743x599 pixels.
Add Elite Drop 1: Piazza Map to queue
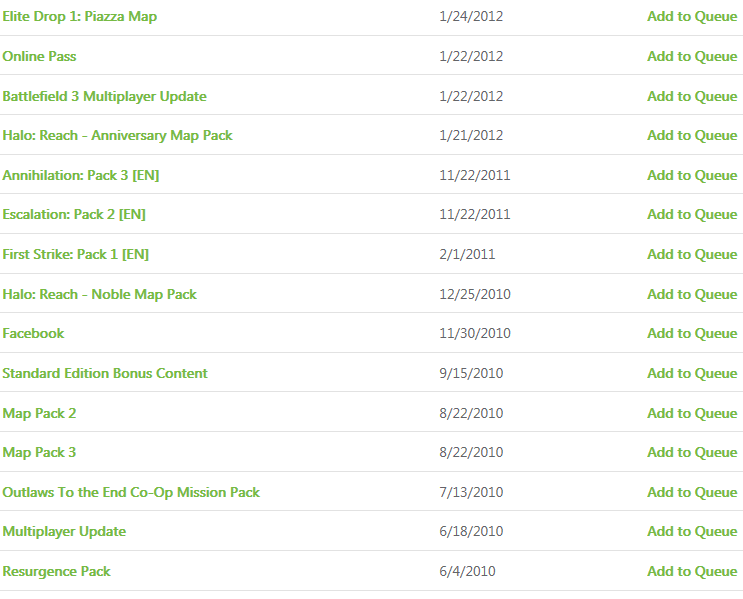click(691, 17)
